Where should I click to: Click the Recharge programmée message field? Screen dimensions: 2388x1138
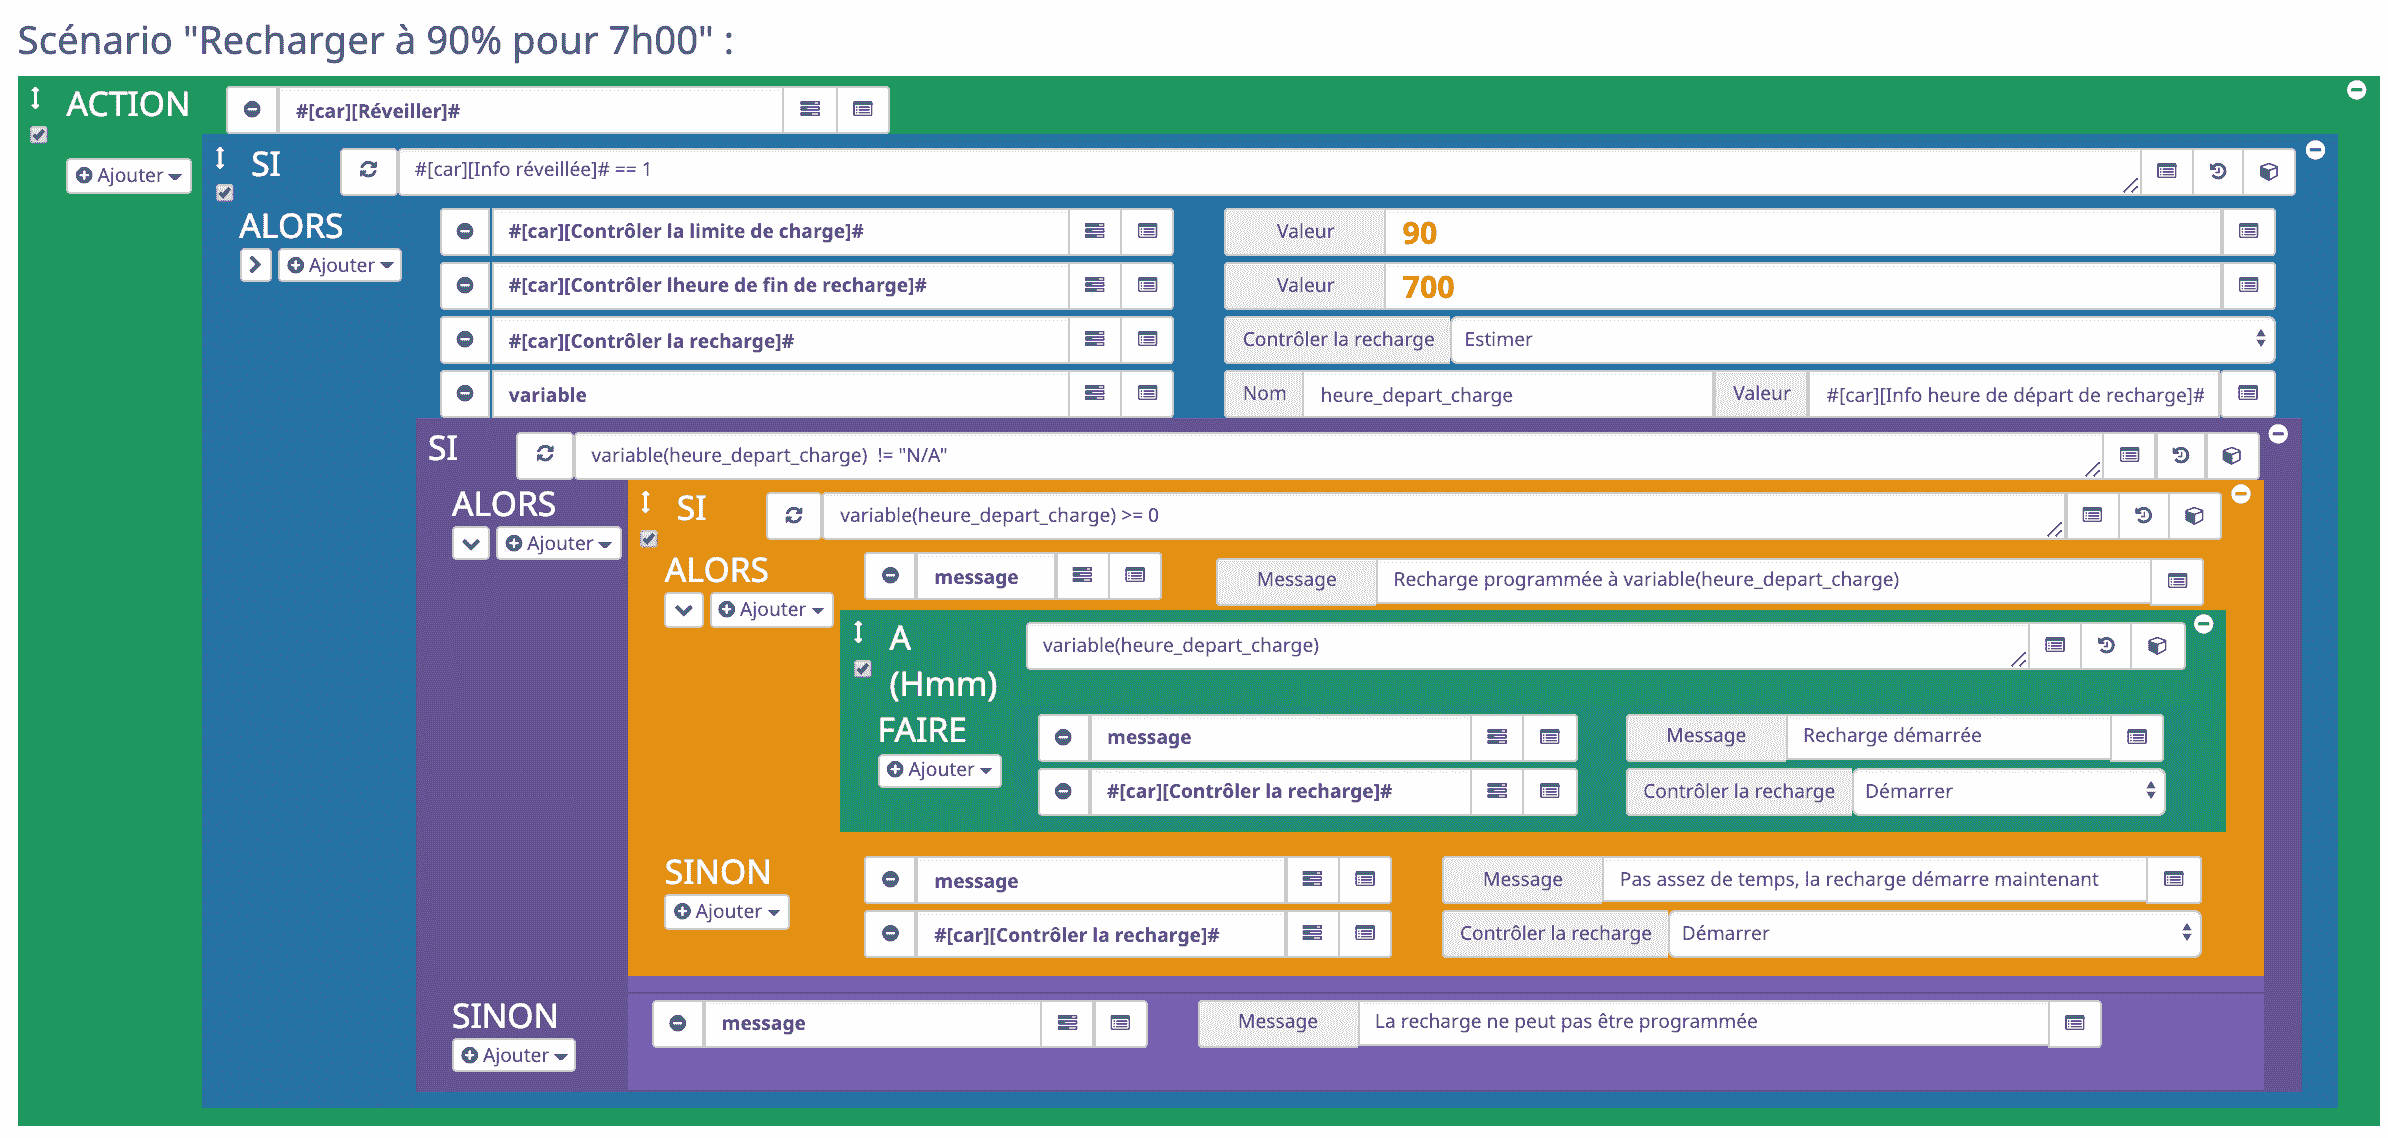point(1764,580)
